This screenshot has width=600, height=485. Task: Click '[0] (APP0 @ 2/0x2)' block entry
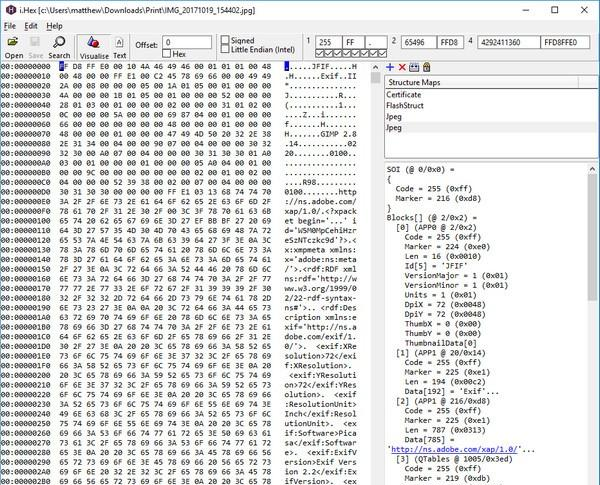click(x=436, y=227)
